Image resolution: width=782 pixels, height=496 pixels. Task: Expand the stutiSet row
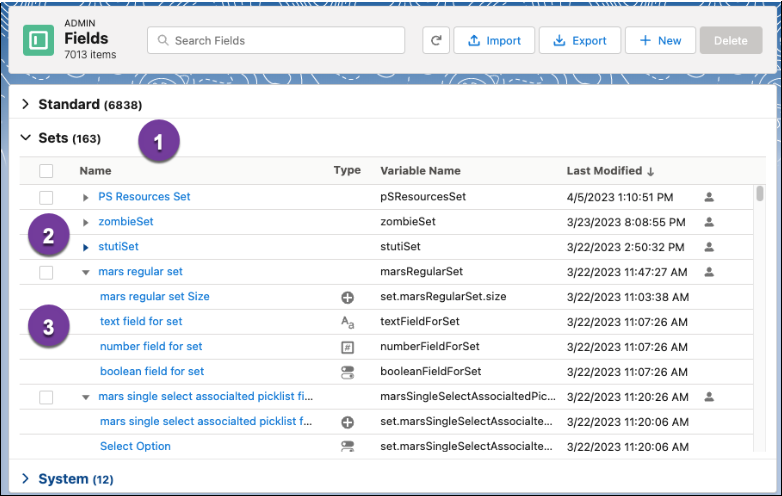(85, 247)
